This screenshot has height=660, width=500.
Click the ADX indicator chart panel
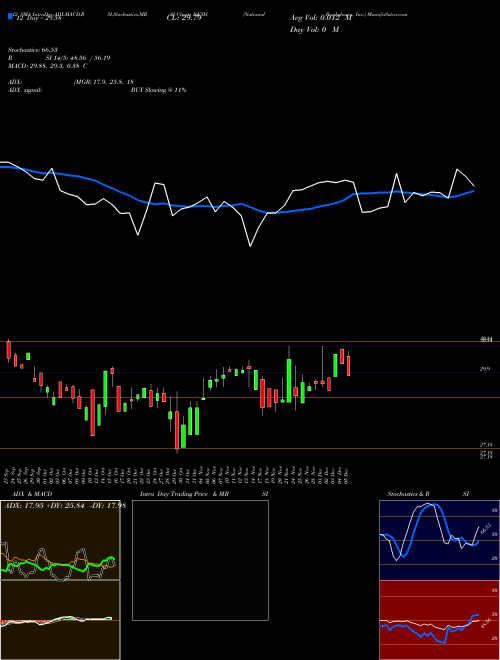(60, 540)
